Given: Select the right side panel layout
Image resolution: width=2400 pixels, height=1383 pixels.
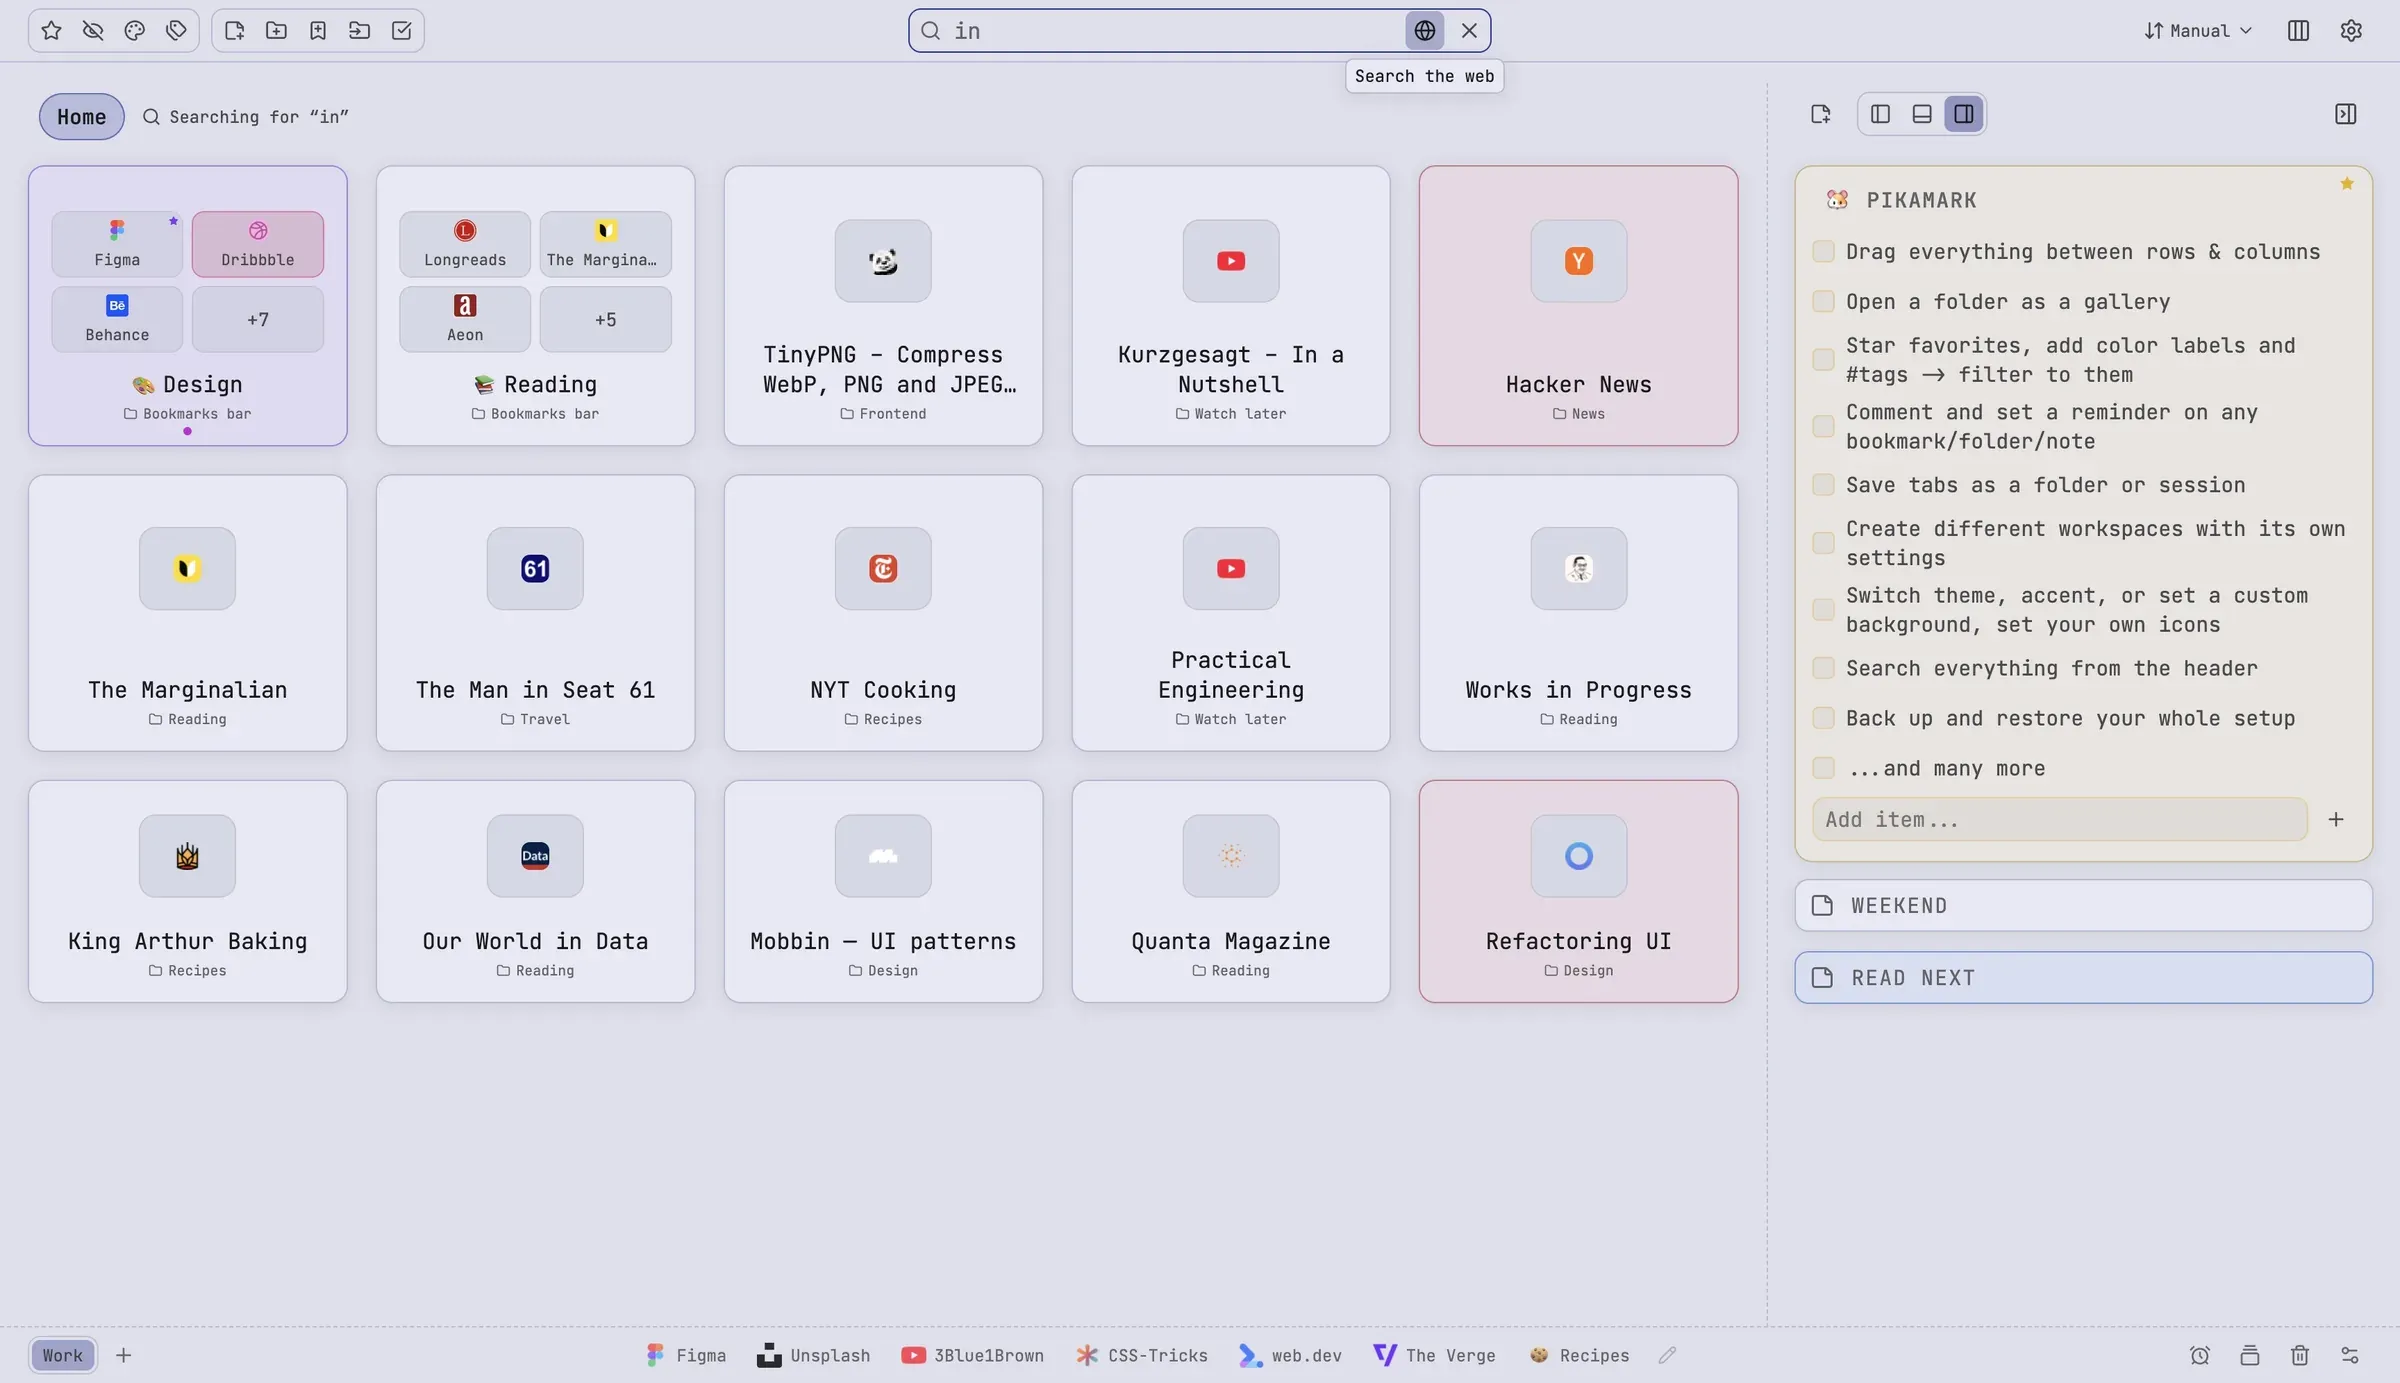Looking at the screenshot, I should point(1964,114).
